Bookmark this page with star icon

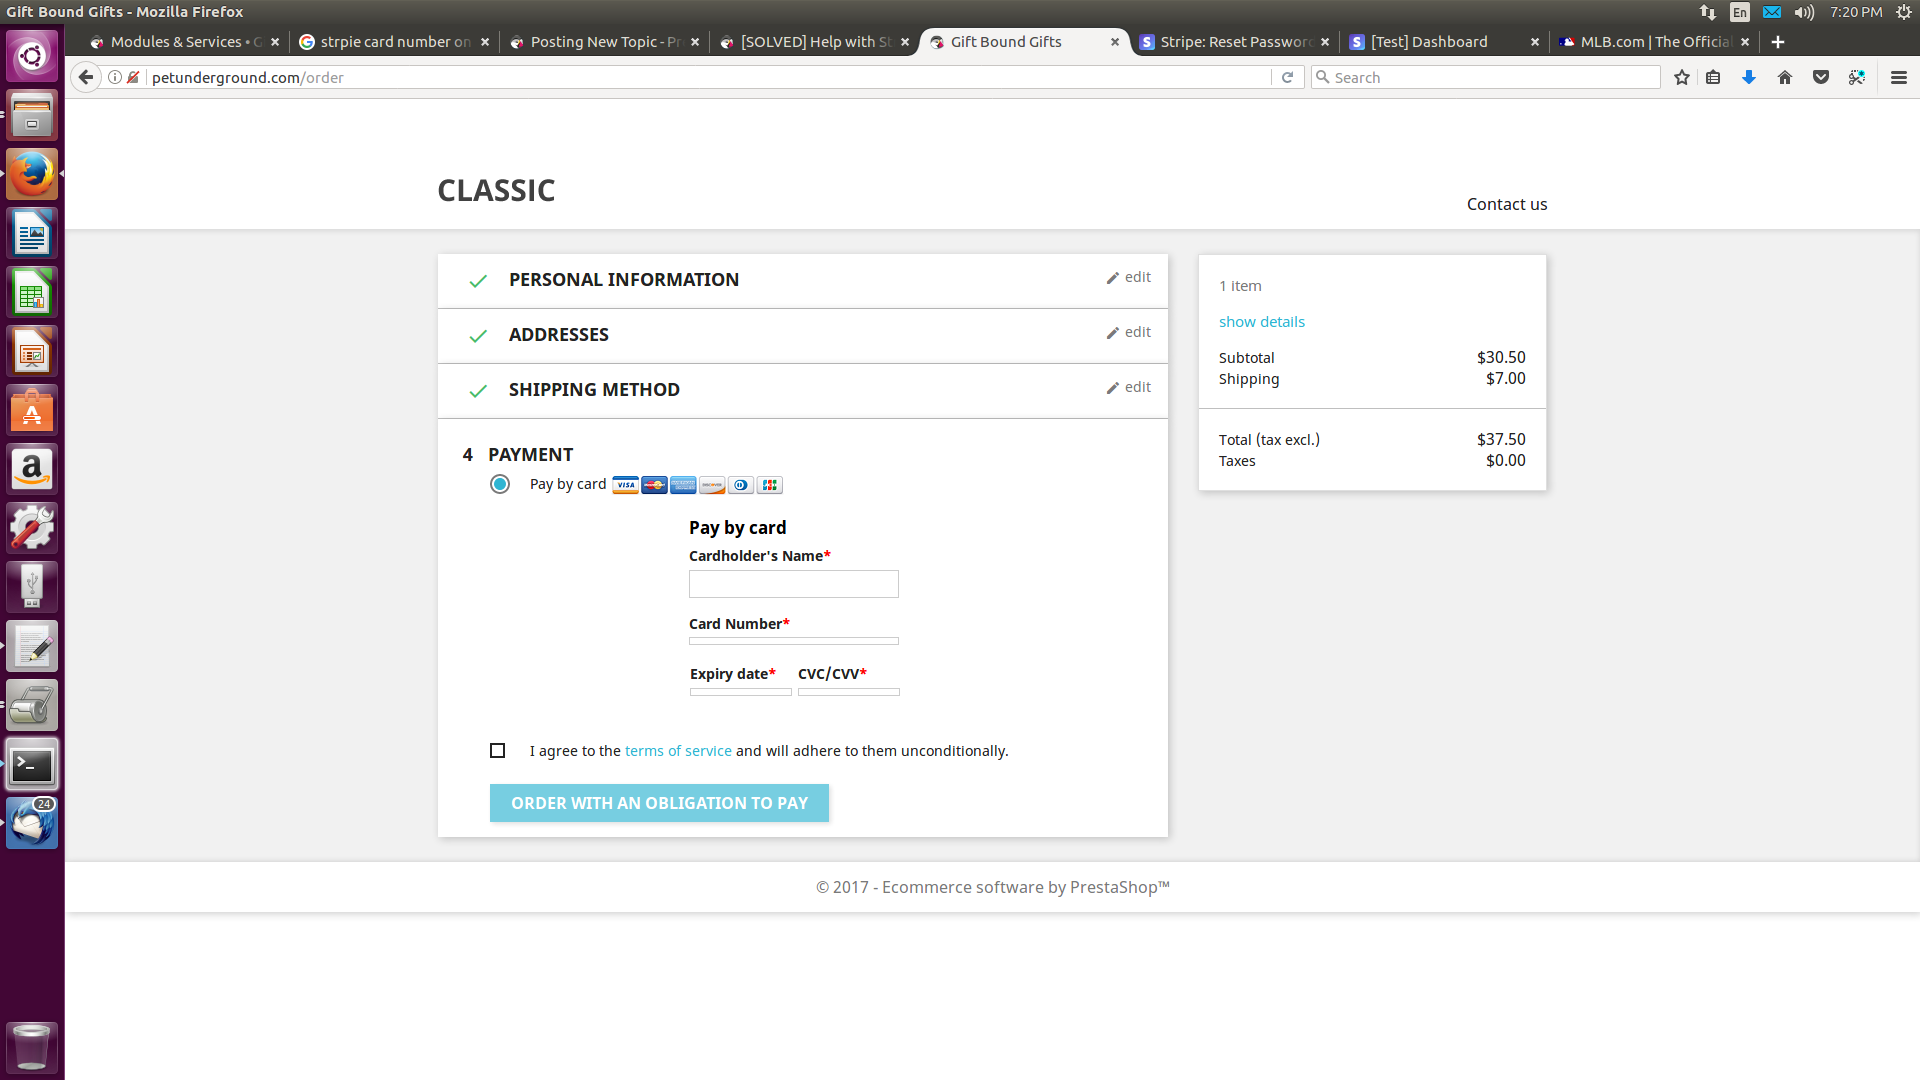[x=1682, y=77]
